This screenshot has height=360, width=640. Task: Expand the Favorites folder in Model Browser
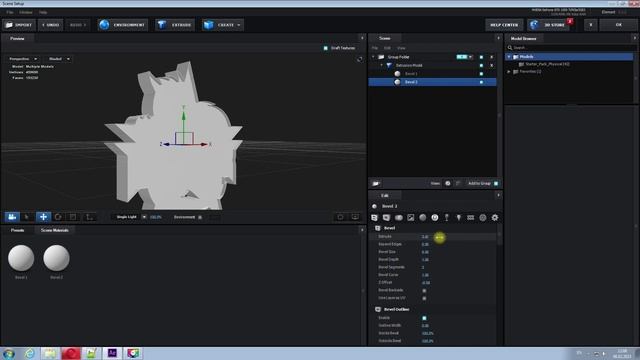tap(509, 71)
